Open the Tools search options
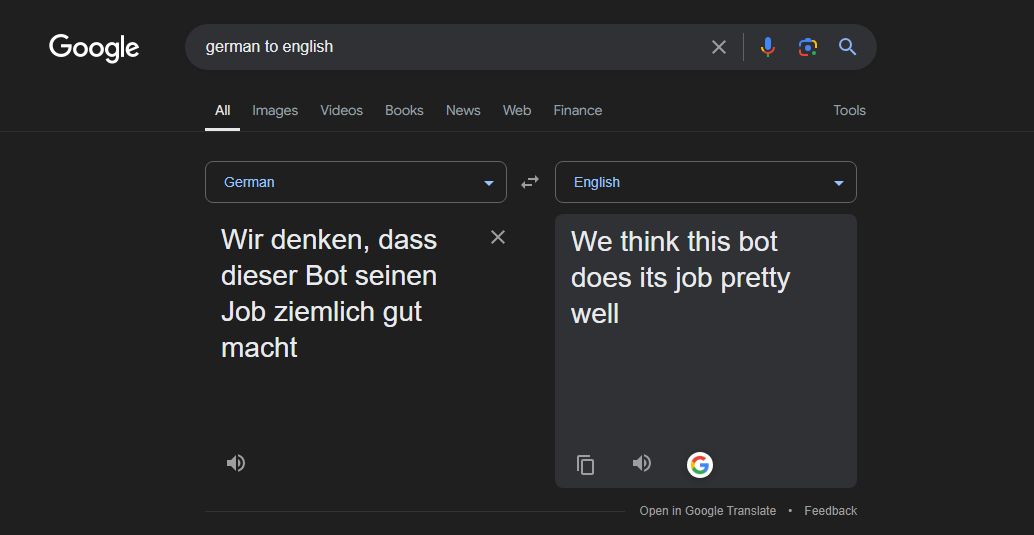Screen dimensions: 1034x535 pos(849,110)
